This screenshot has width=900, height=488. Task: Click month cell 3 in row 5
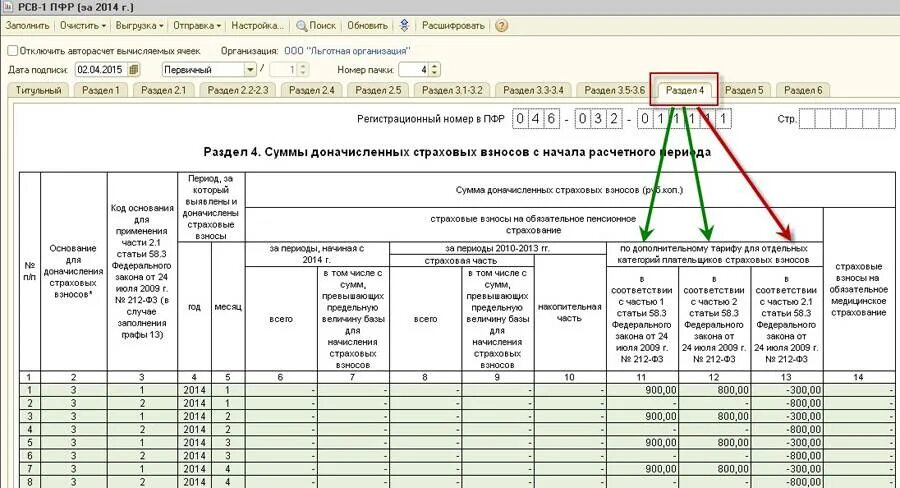pos(228,443)
